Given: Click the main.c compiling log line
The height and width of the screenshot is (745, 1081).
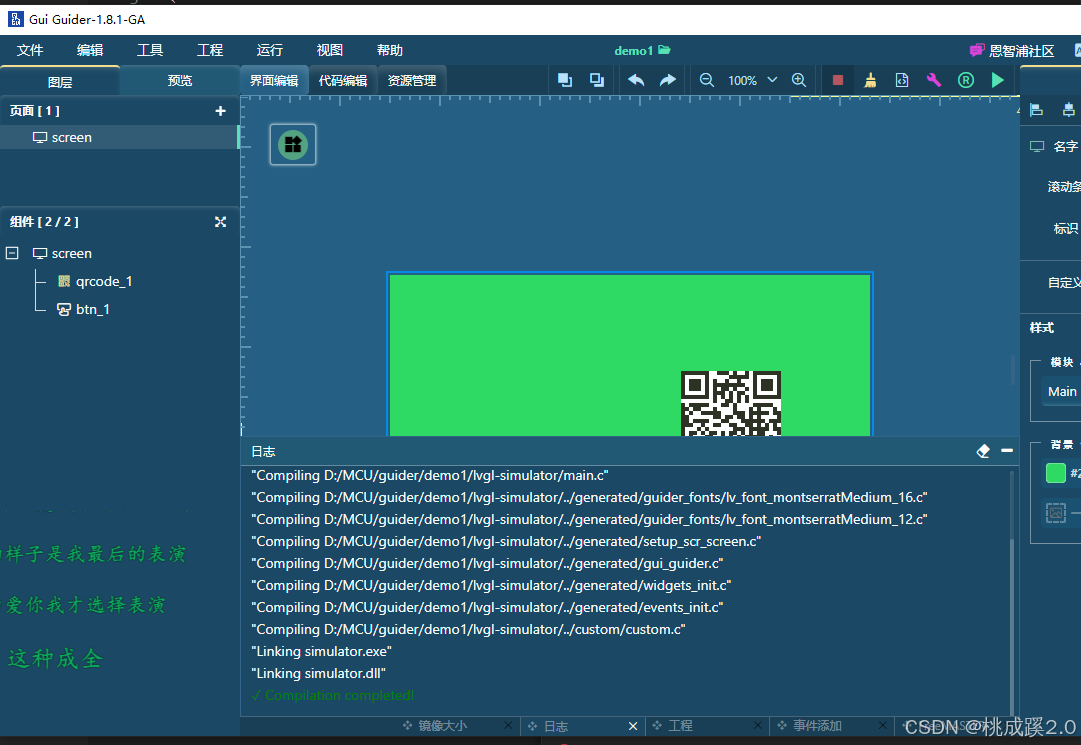Looking at the screenshot, I should coord(430,476).
